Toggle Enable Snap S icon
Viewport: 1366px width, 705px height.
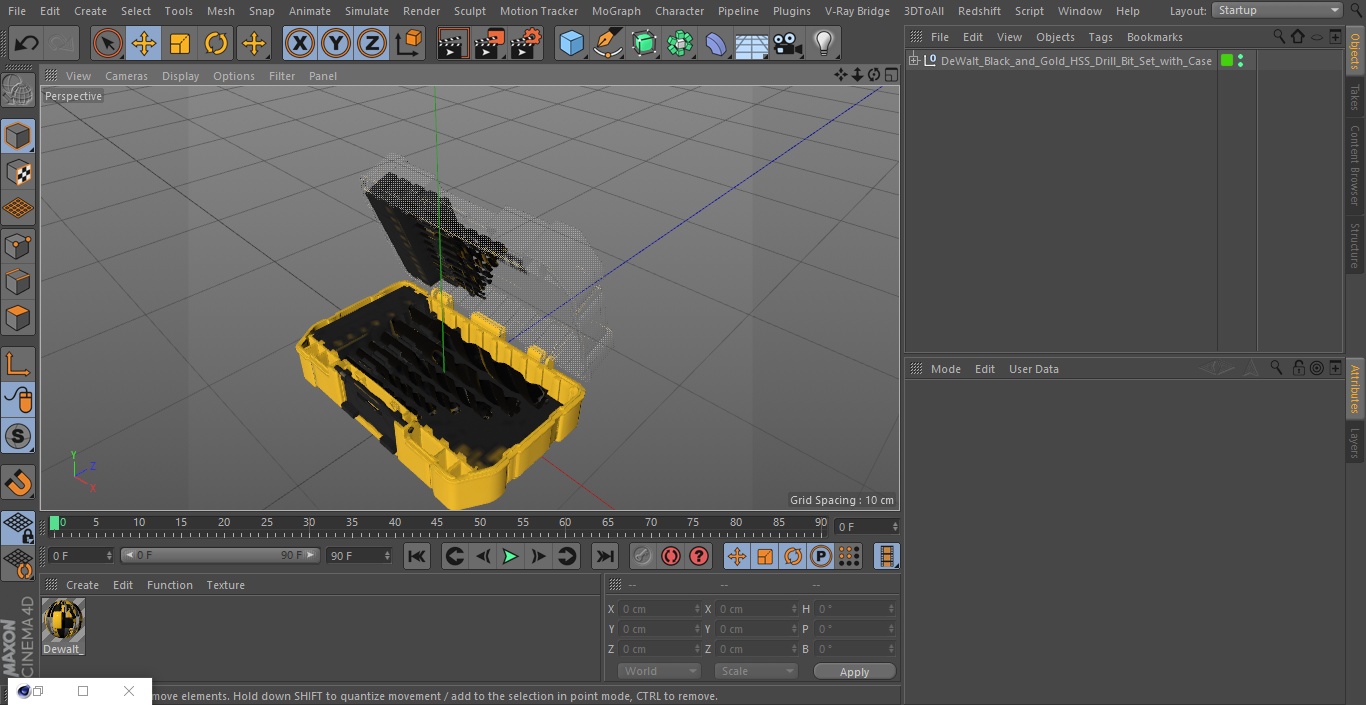18,436
